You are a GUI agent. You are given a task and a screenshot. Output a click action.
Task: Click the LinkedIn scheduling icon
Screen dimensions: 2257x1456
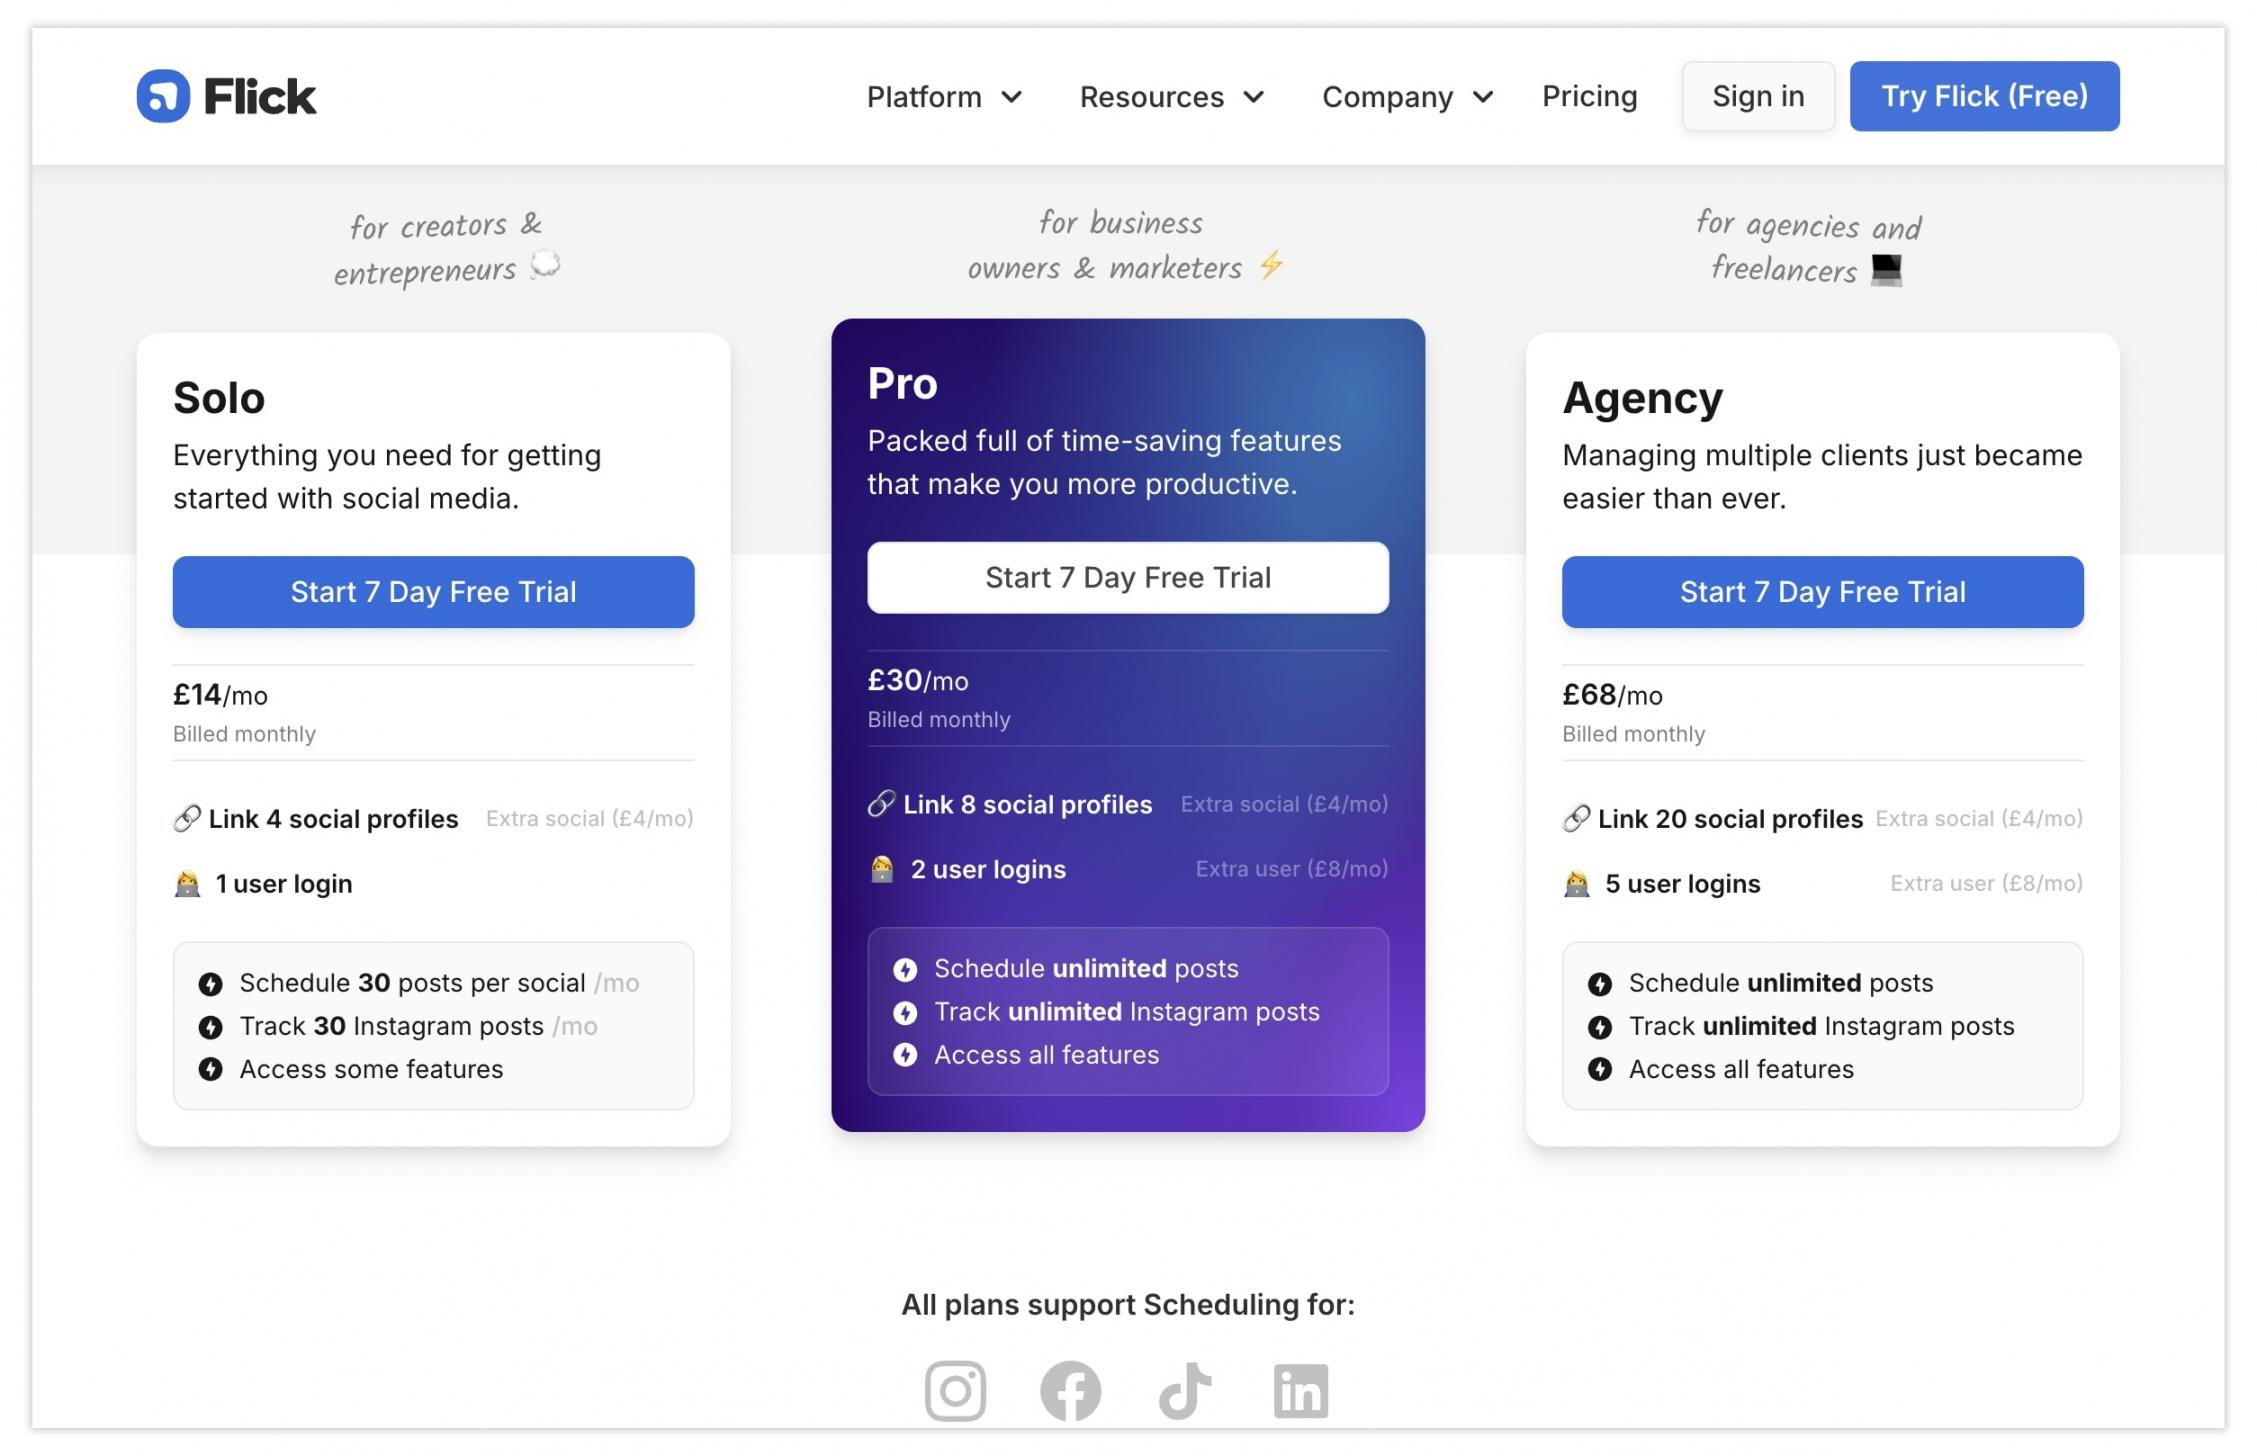[1301, 1390]
